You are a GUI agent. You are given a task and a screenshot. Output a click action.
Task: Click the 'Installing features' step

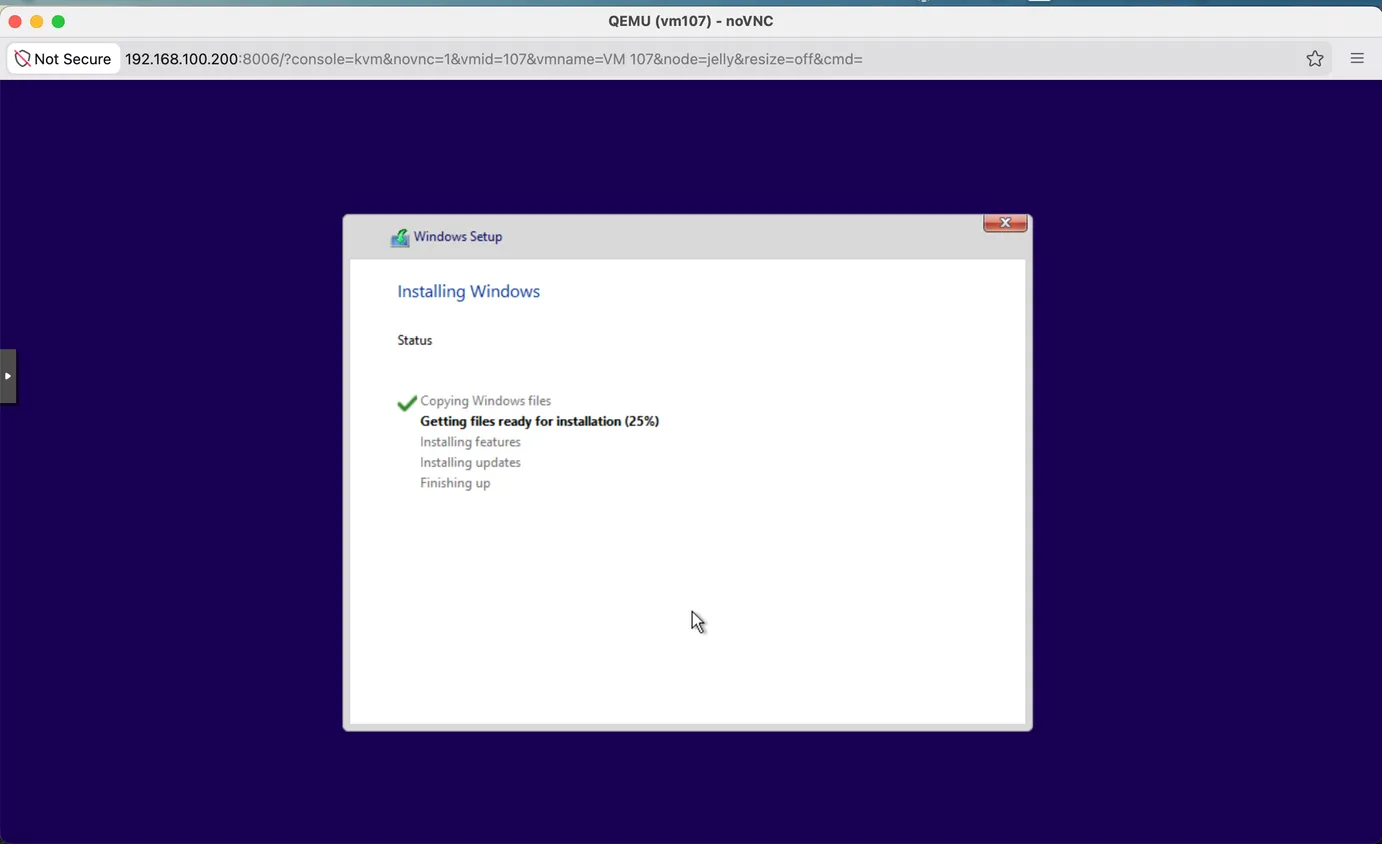[470, 442]
